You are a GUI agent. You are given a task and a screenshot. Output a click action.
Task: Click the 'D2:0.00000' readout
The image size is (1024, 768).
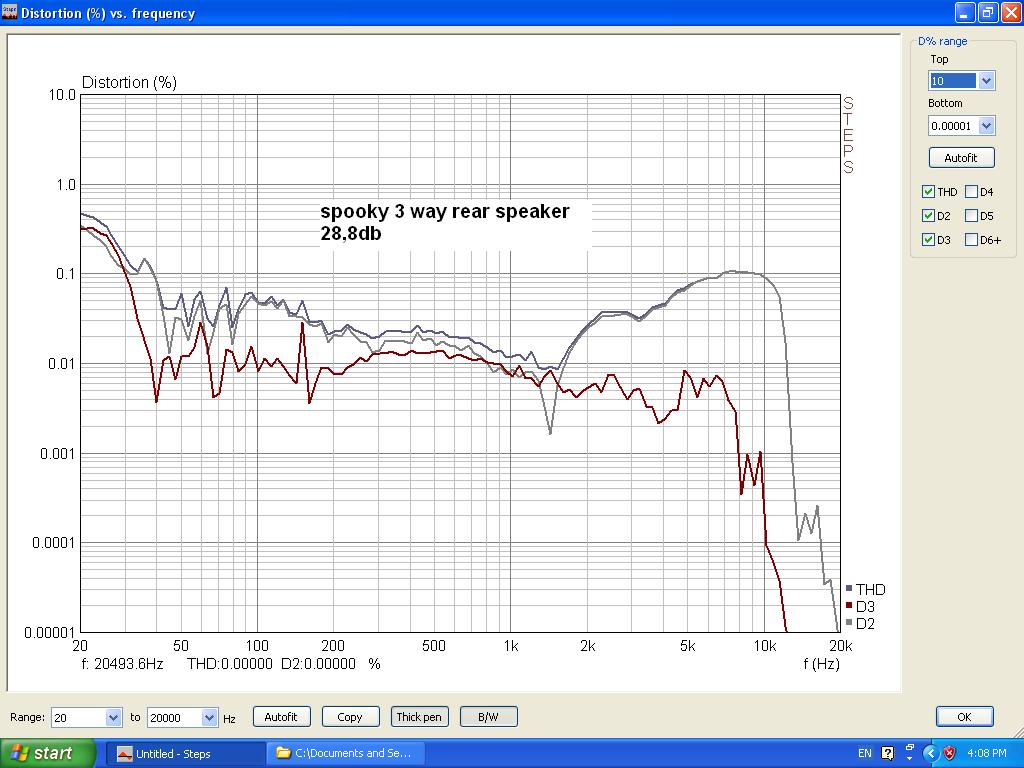(x=319, y=664)
